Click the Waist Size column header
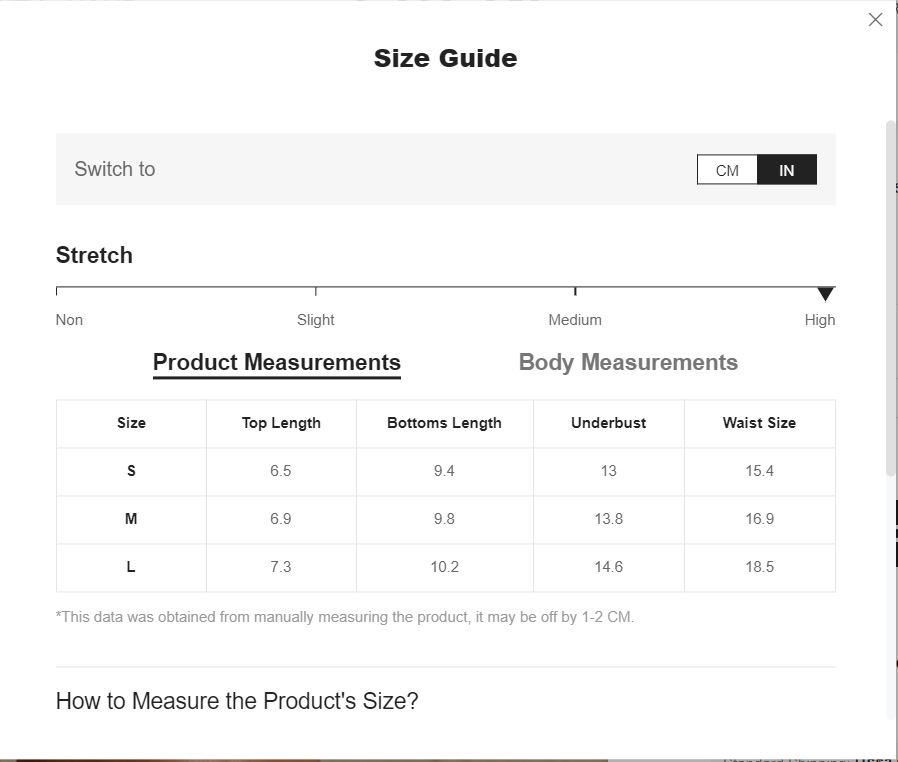Image resolution: width=898 pixels, height=762 pixels. pyautogui.click(x=759, y=423)
